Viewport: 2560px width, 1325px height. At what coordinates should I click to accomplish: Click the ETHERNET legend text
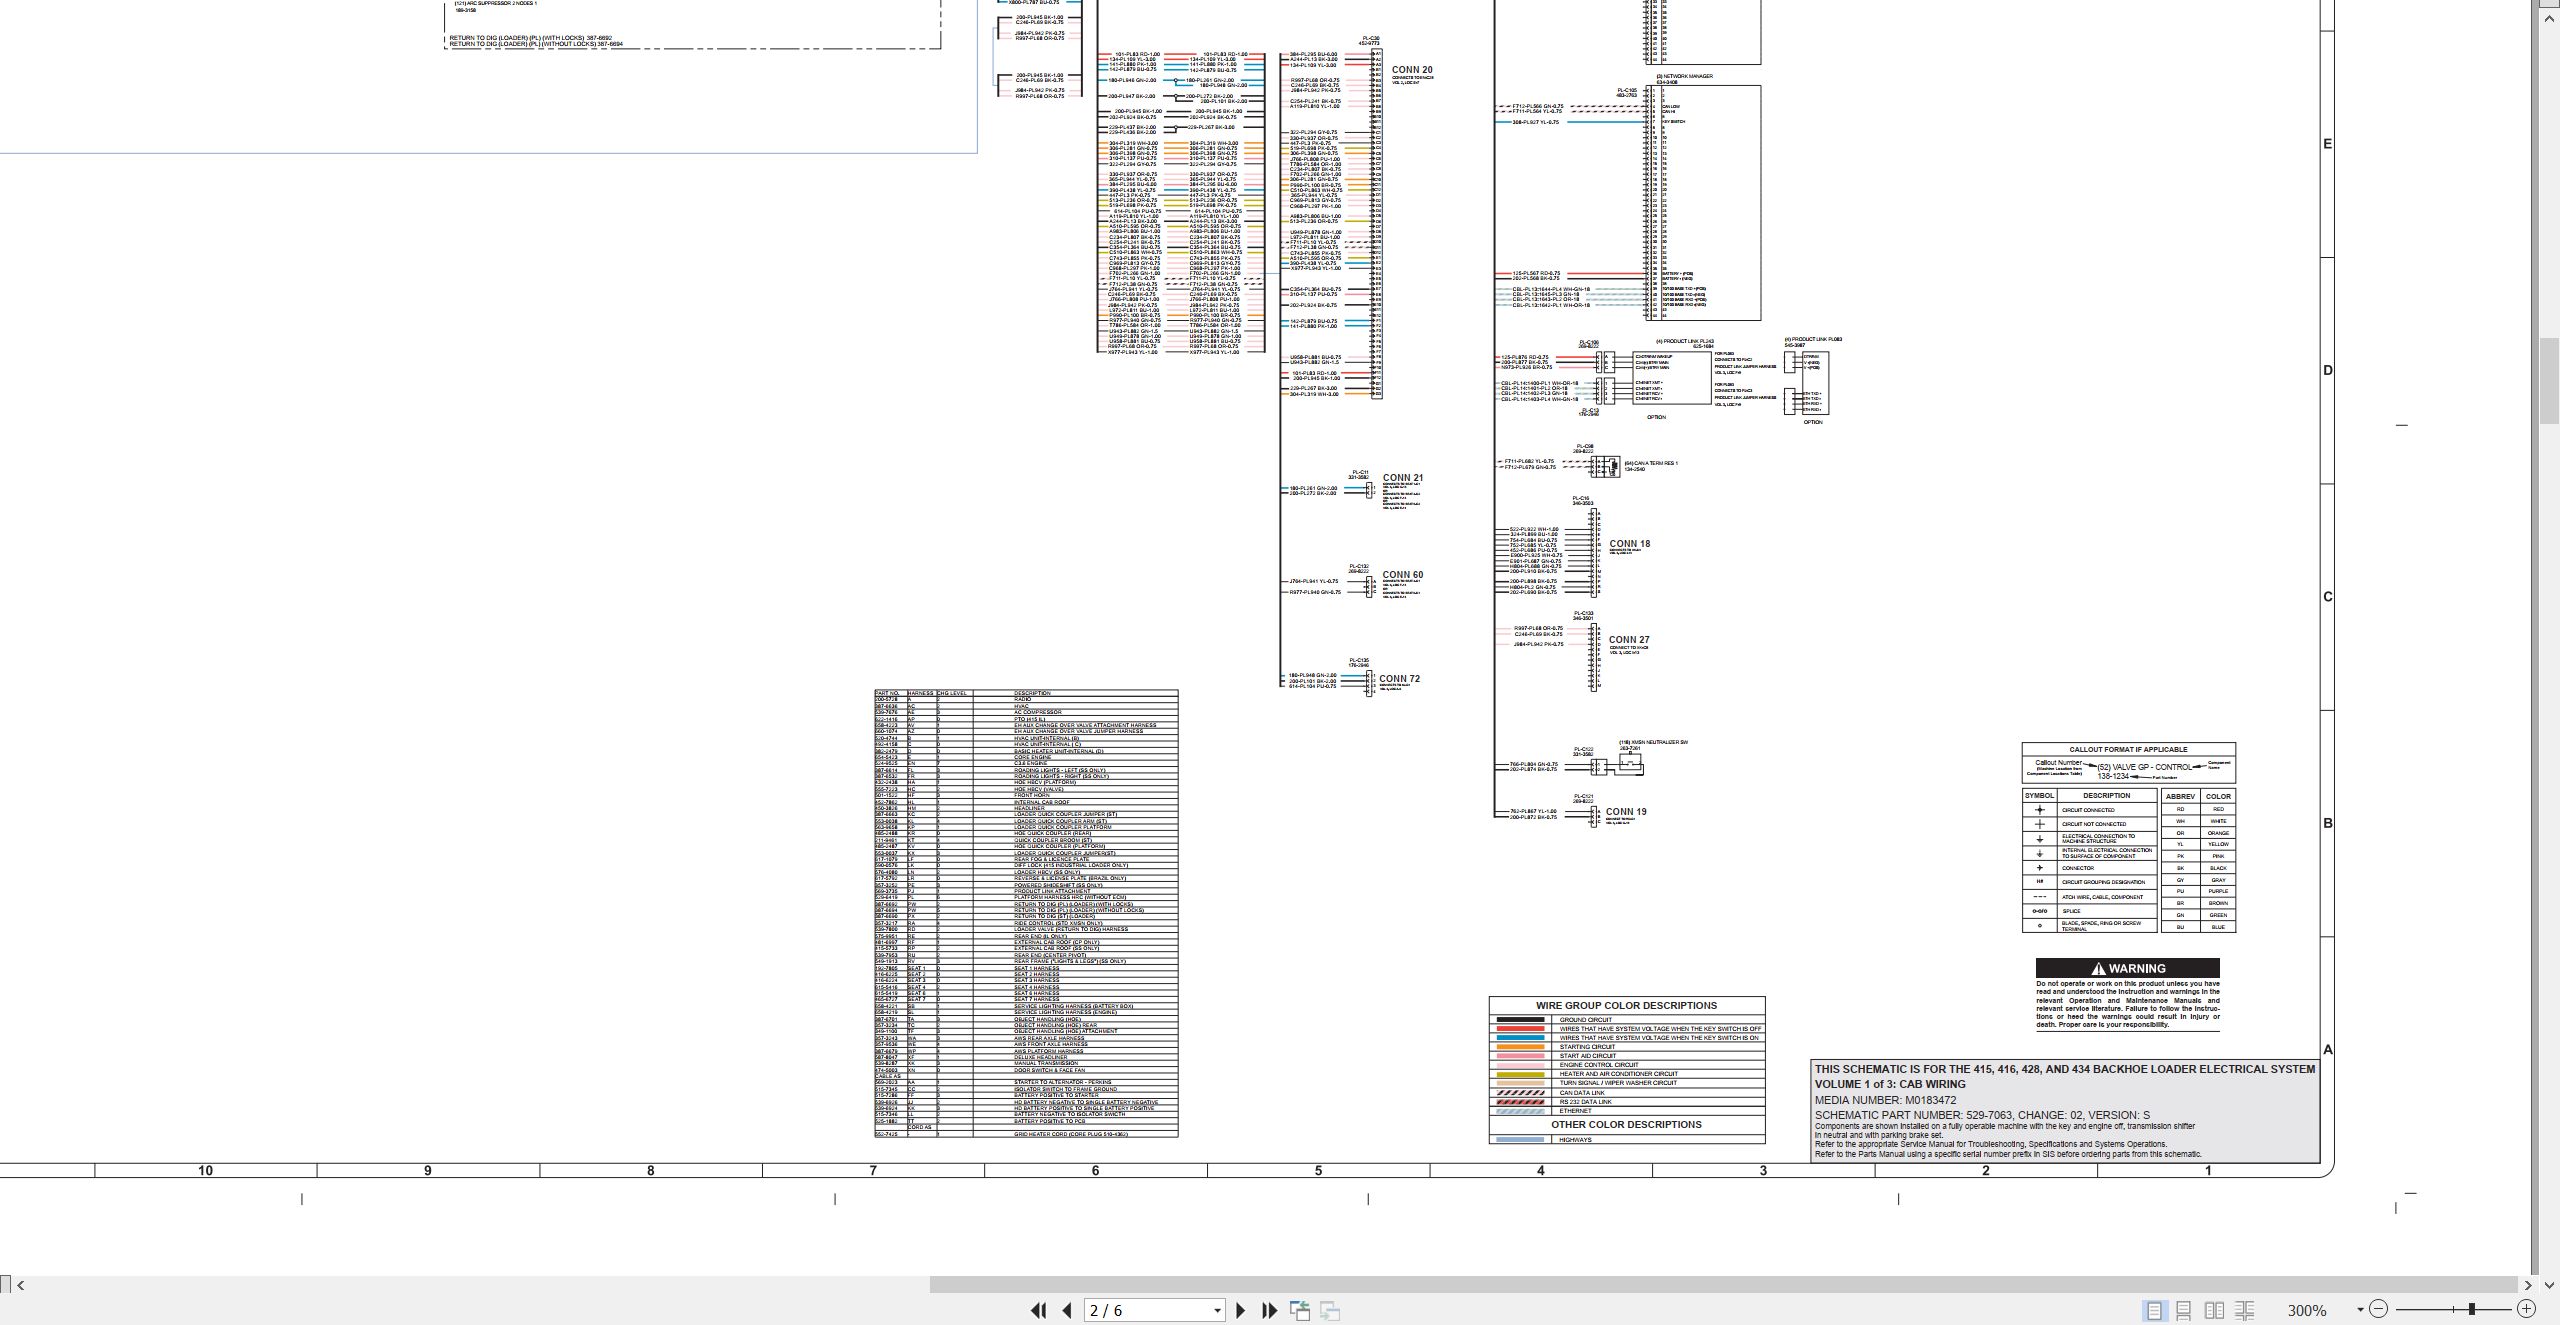click(1575, 1111)
